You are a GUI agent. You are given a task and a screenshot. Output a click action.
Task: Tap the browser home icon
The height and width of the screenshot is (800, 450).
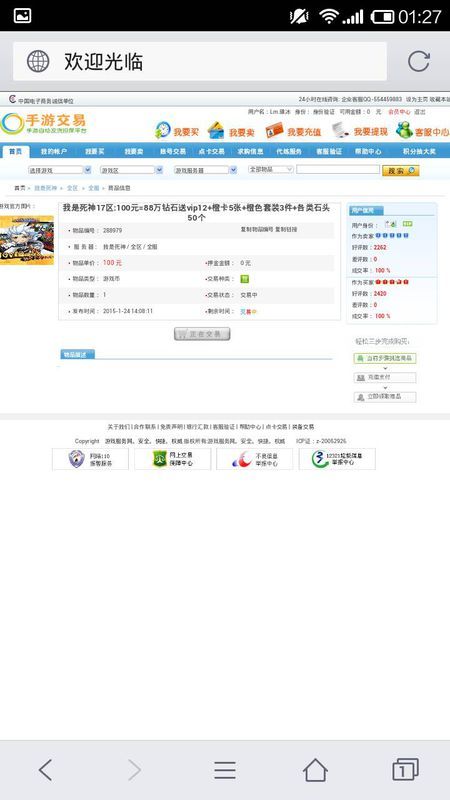click(315, 769)
